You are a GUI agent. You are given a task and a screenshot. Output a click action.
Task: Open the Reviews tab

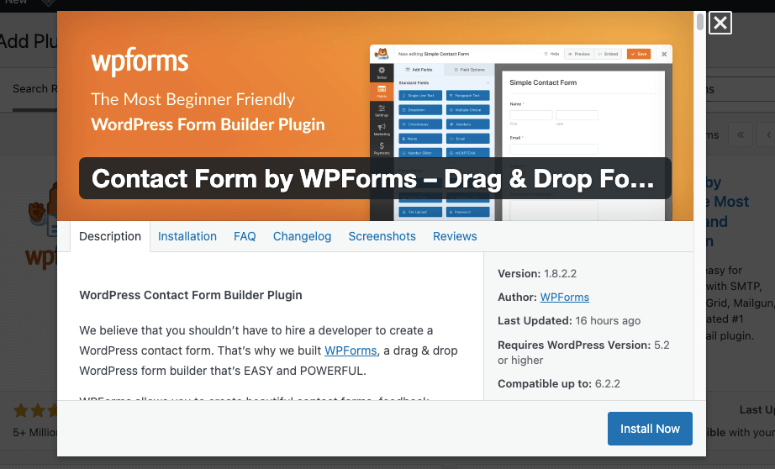click(x=455, y=236)
